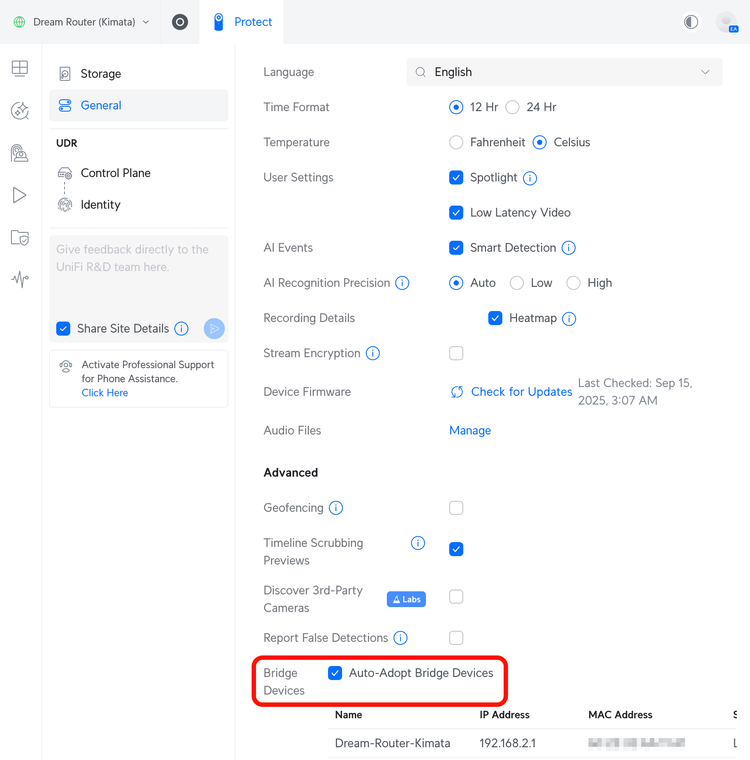The image size is (750, 760).
Task: Click the IP Address column header
Action: [x=504, y=715]
